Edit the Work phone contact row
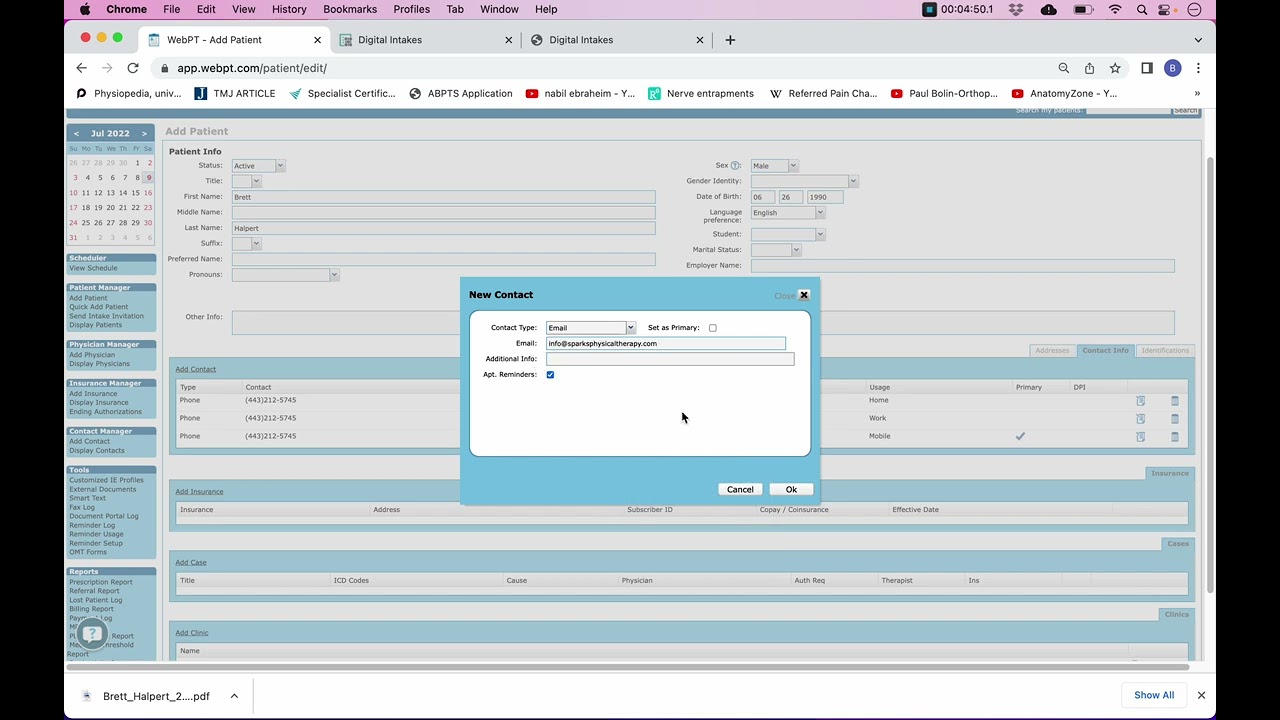The width and height of the screenshot is (1280, 720). [1140, 419]
